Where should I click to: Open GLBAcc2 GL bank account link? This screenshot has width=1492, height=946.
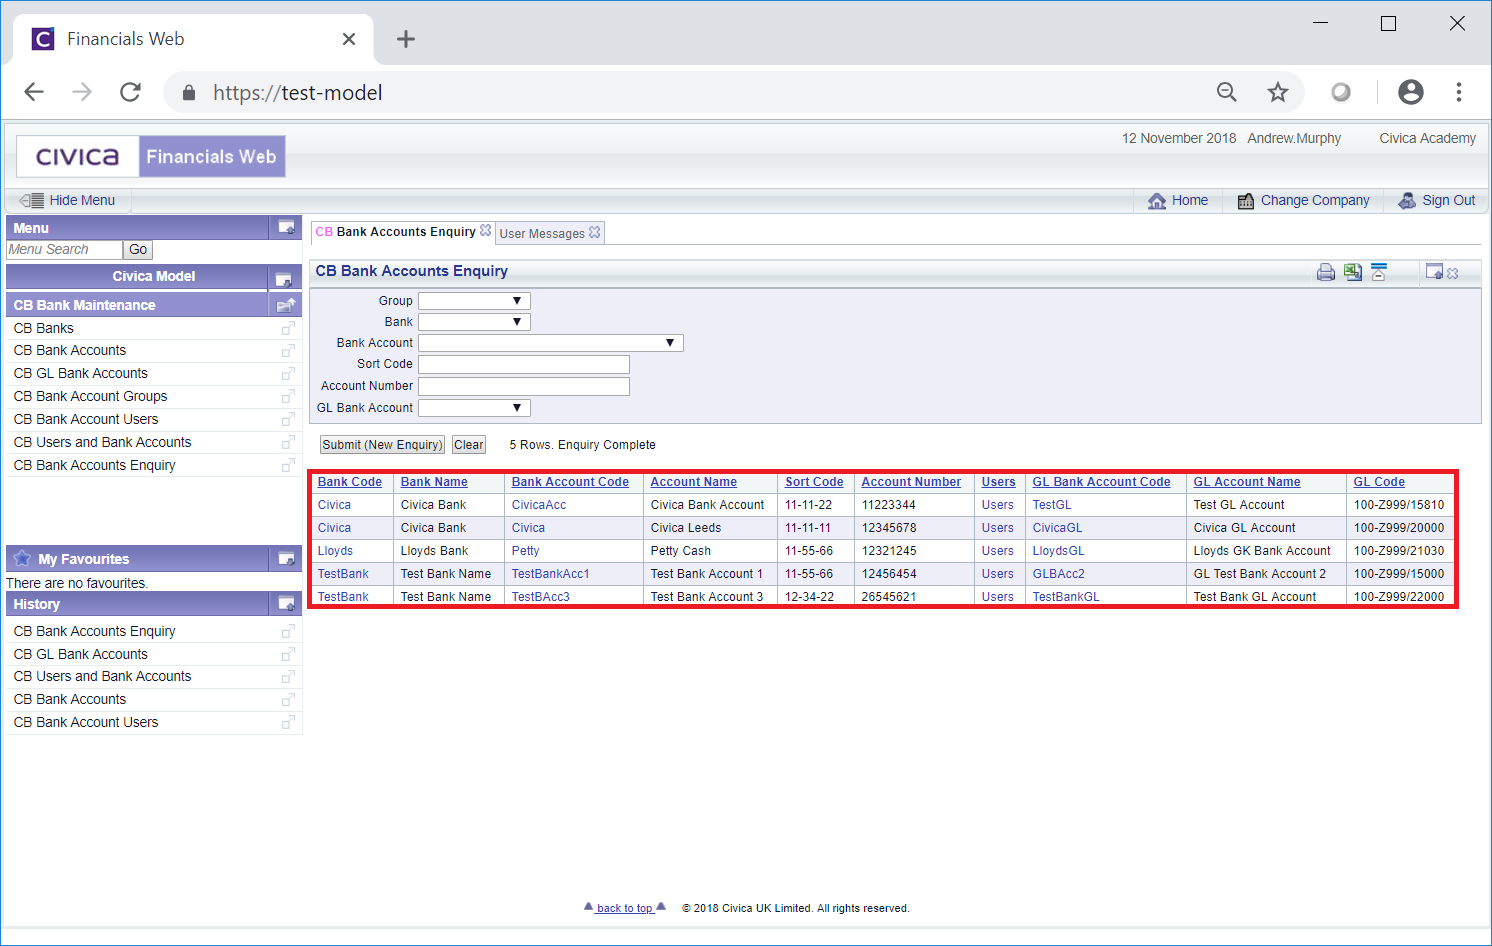click(x=1058, y=574)
